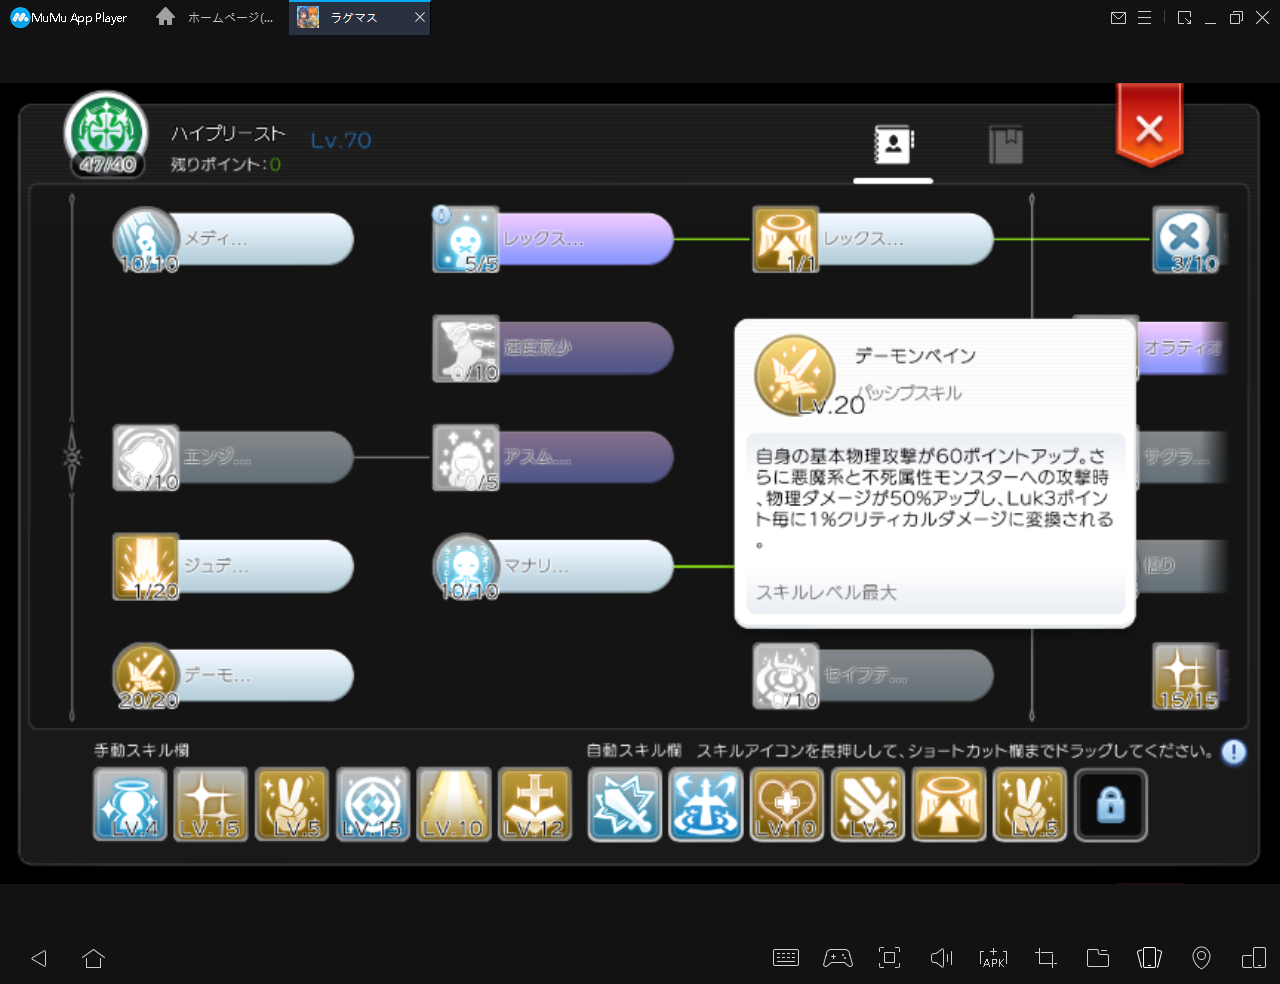The height and width of the screenshot is (984, 1280).
Task: Click the LV.5 manual skill slot hand icon
Action: [292, 804]
